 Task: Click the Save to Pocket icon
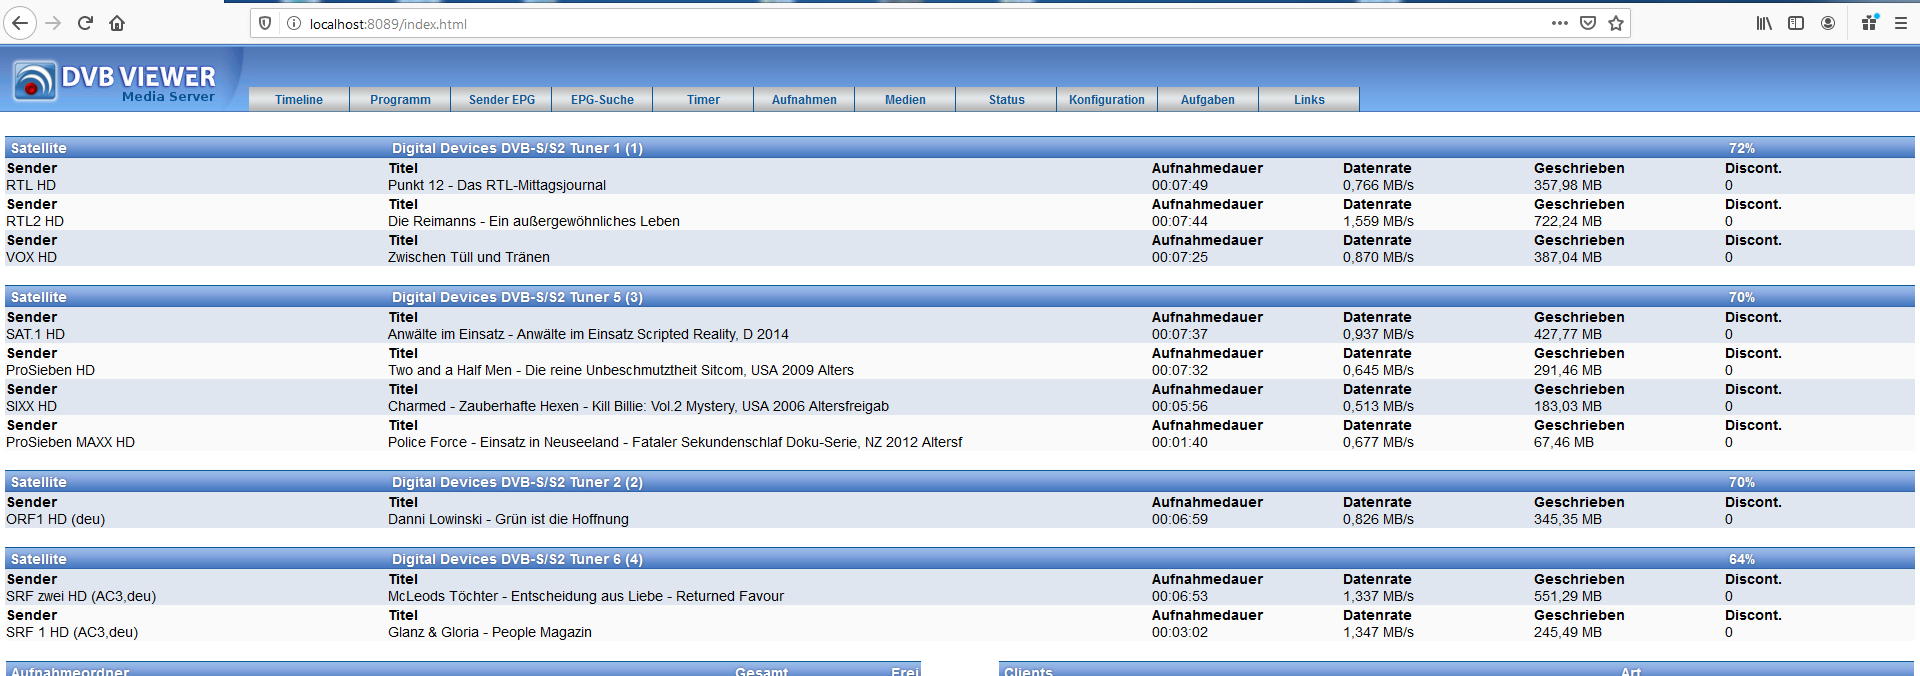click(x=1588, y=23)
